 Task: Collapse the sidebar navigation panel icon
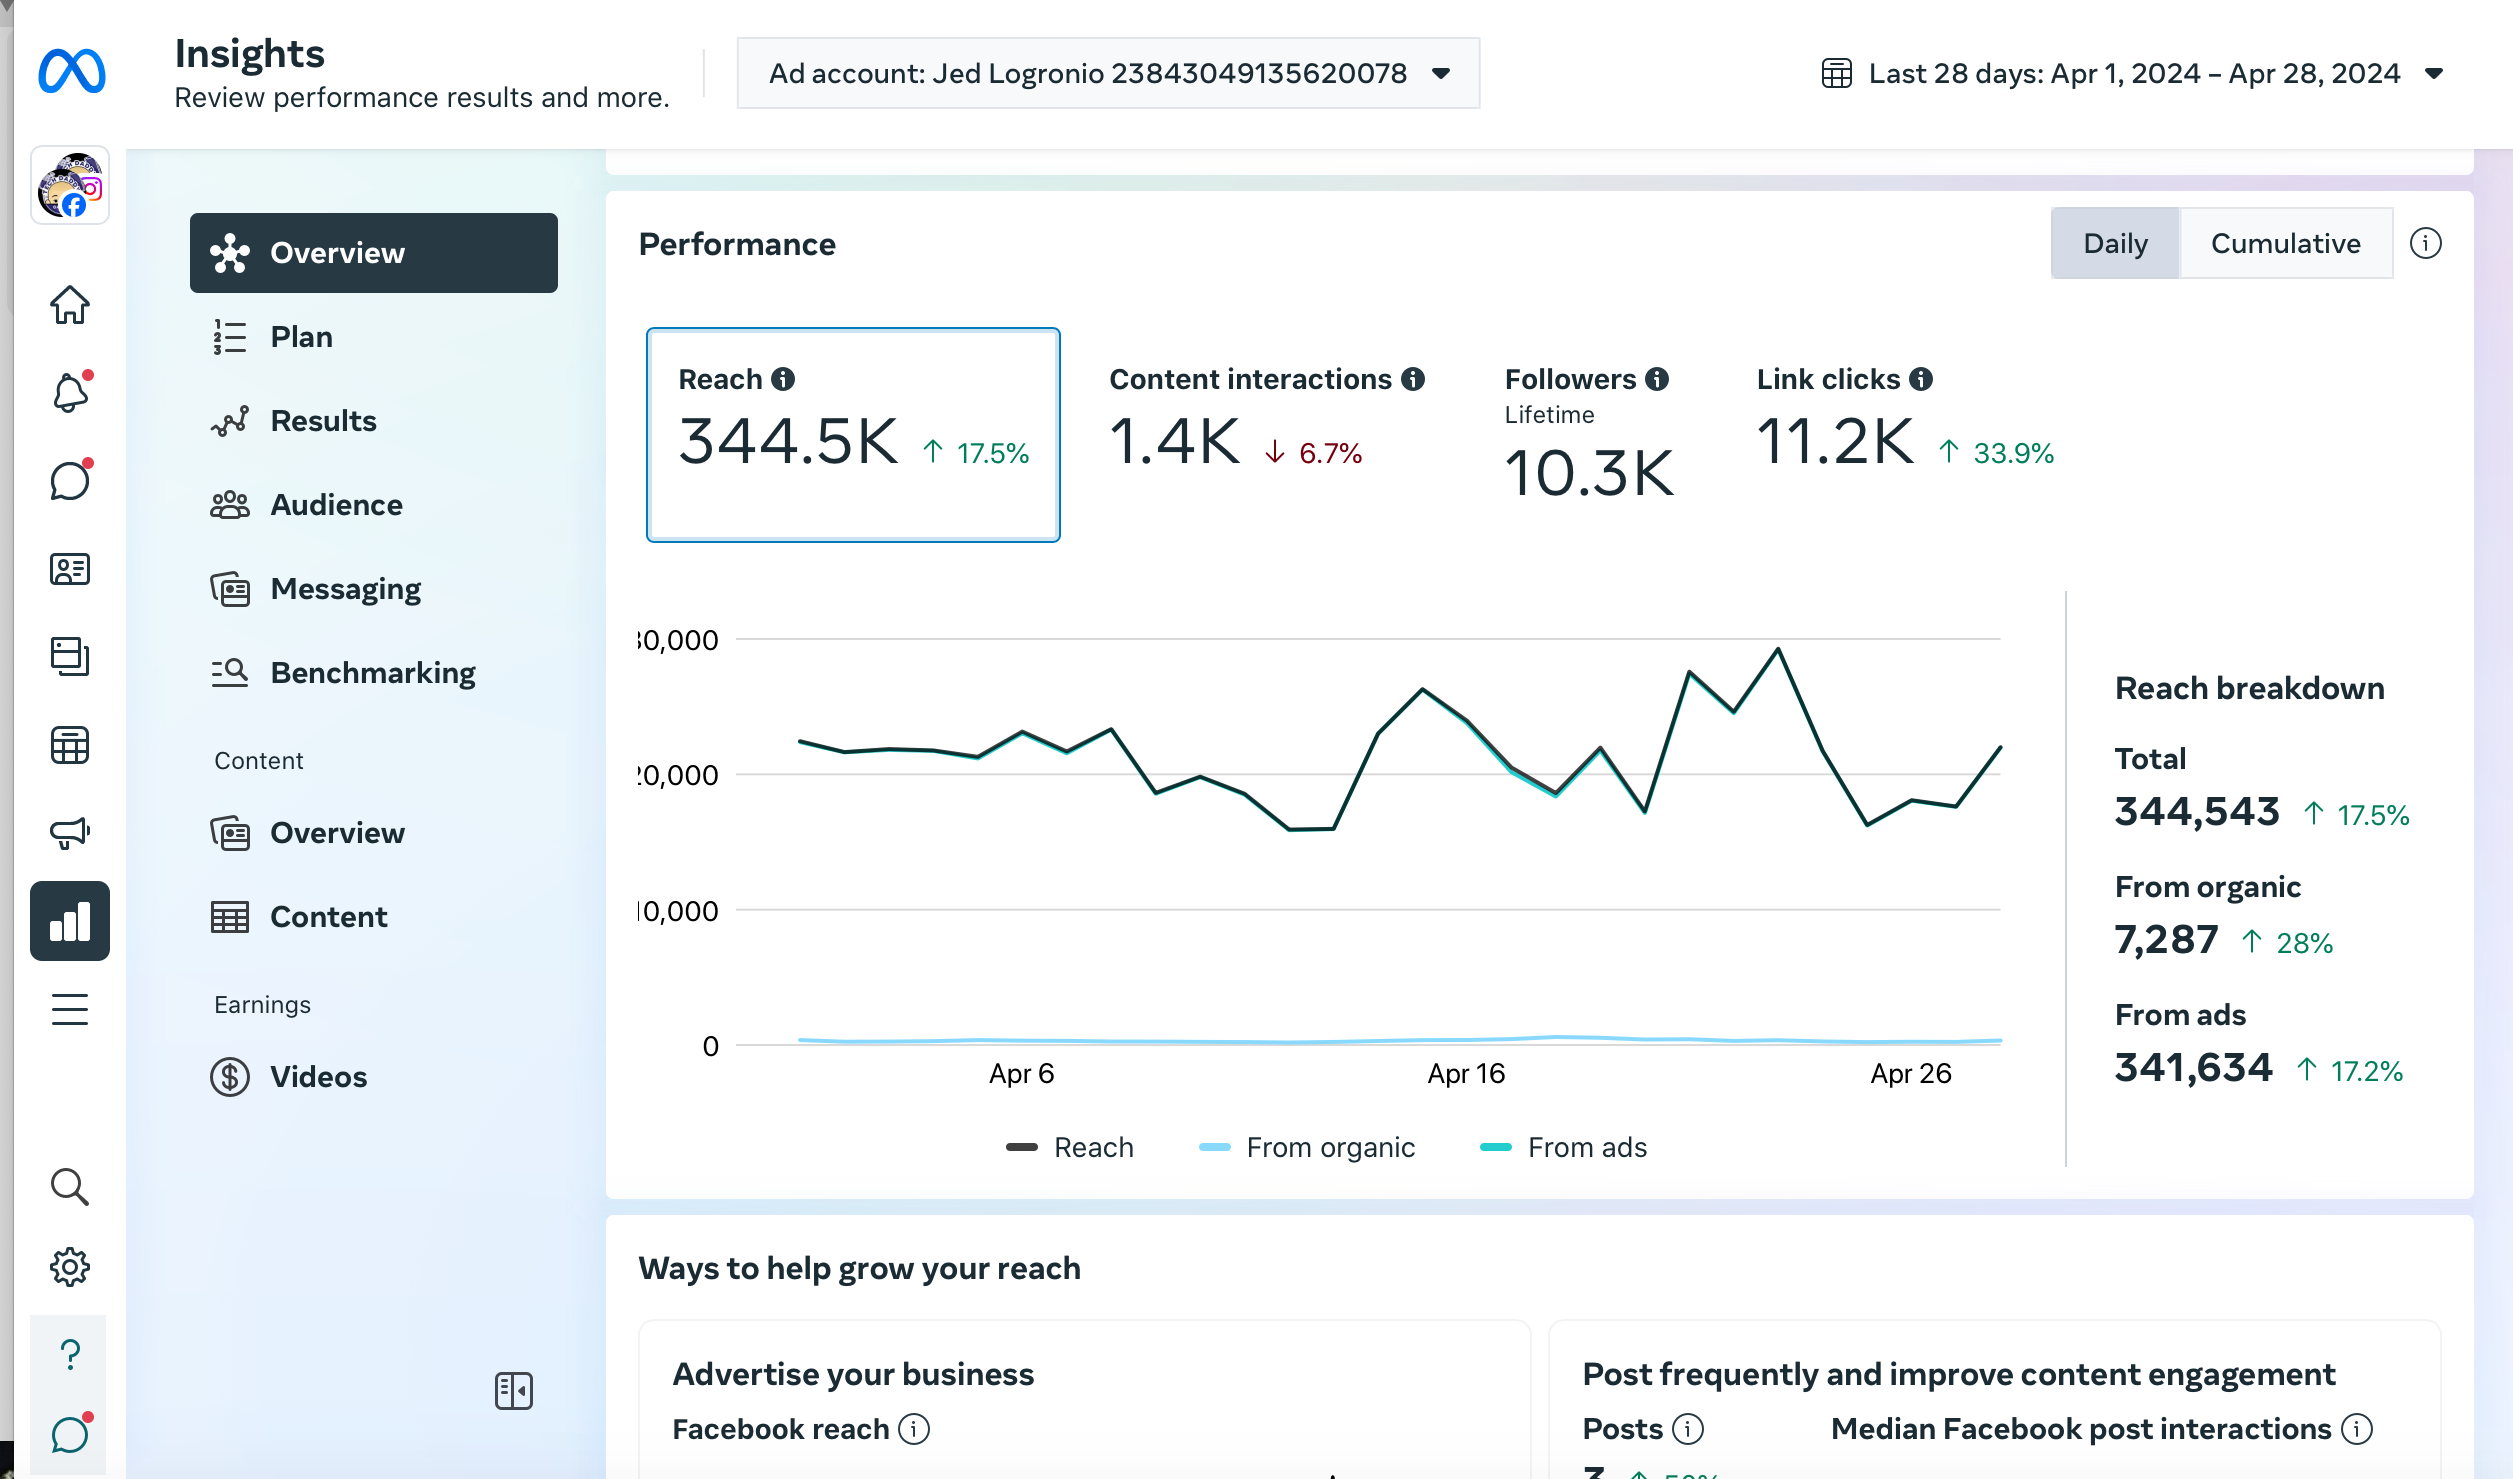click(513, 1390)
